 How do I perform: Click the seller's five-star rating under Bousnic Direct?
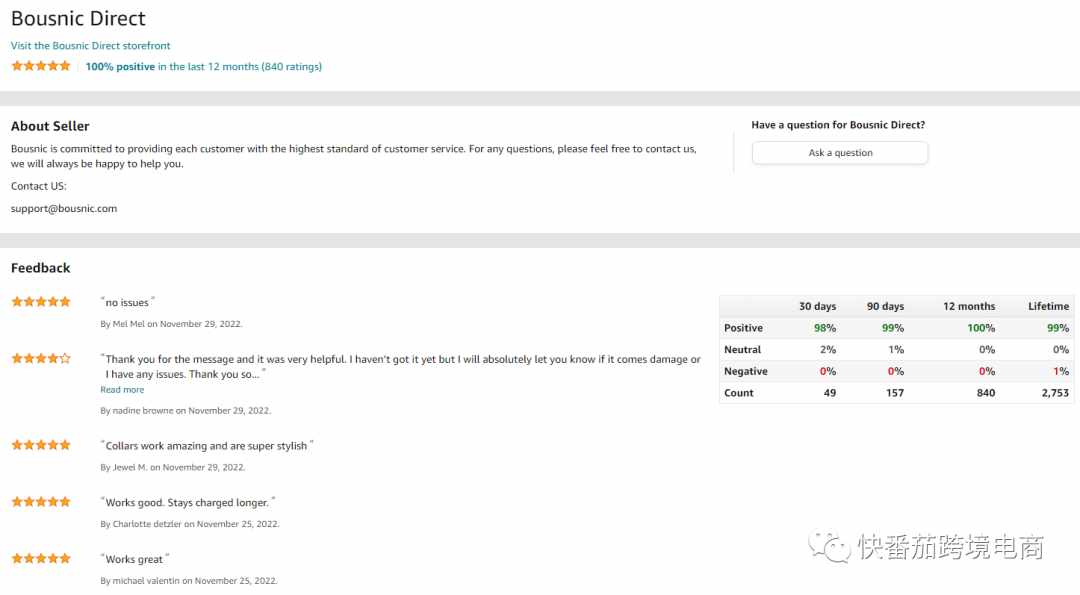[x=41, y=66]
